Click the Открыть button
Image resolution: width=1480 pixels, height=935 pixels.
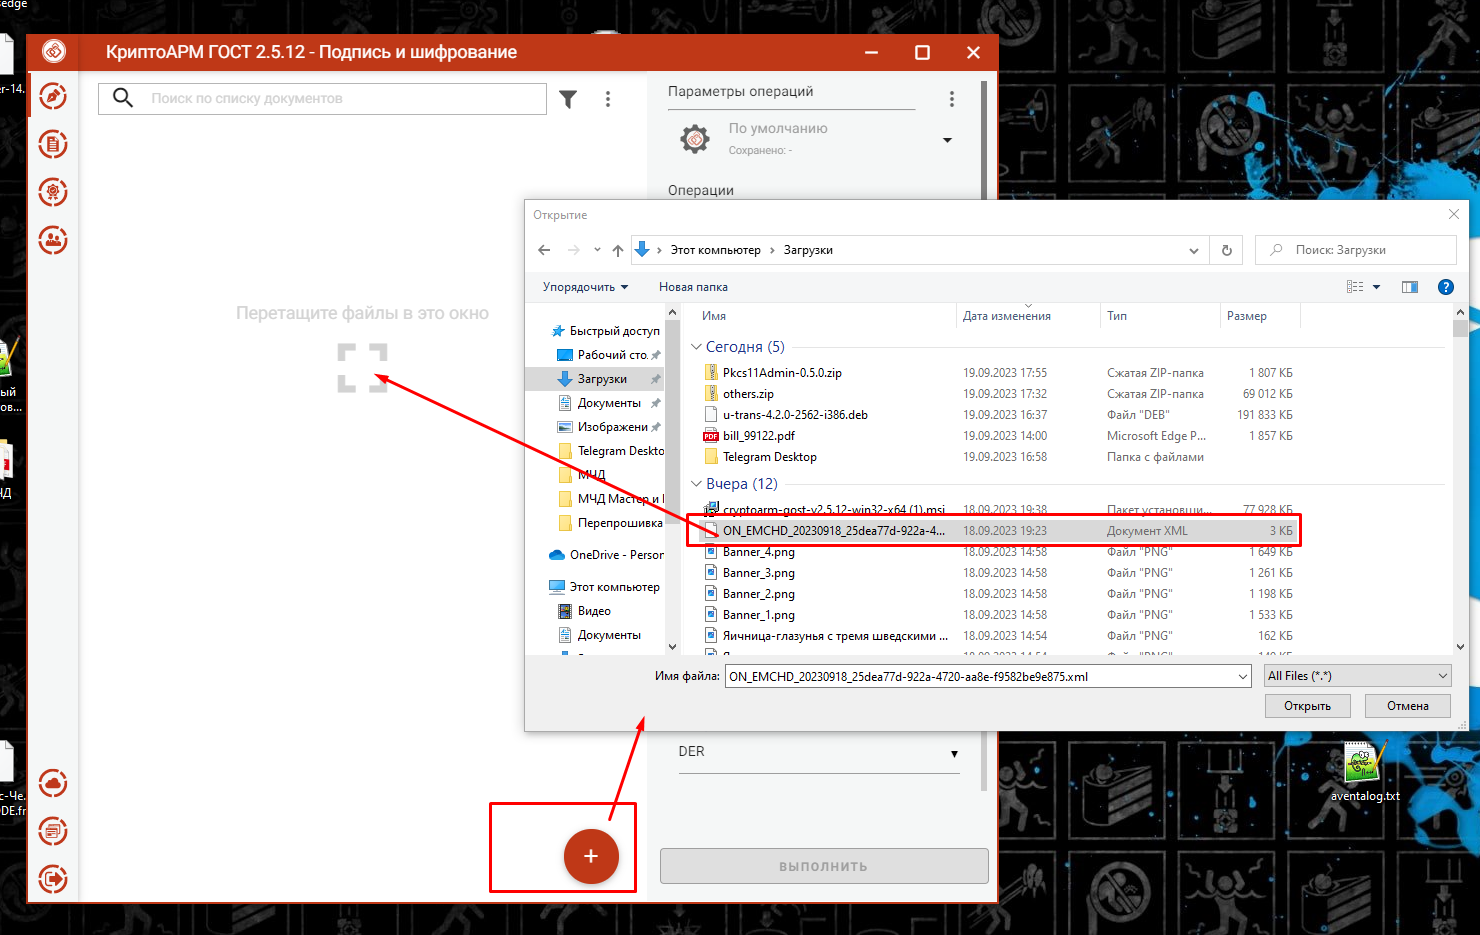(x=1307, y=706)
